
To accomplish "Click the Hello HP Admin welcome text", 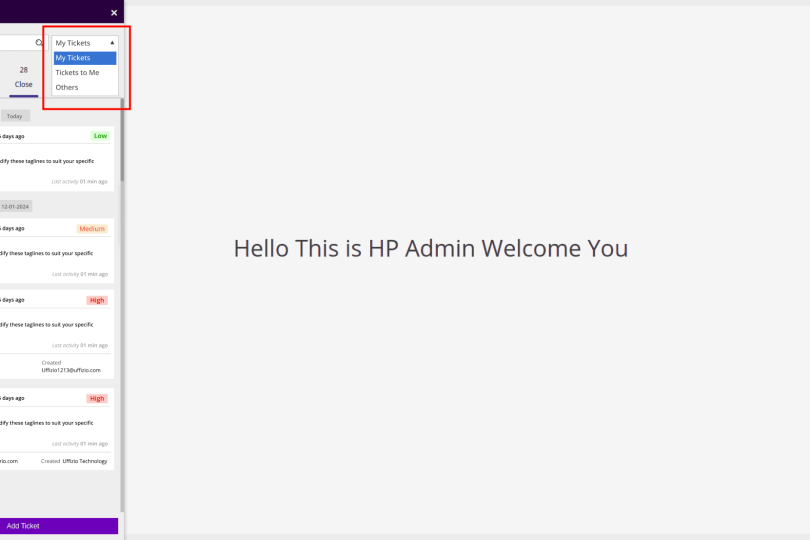I will 431,249.
